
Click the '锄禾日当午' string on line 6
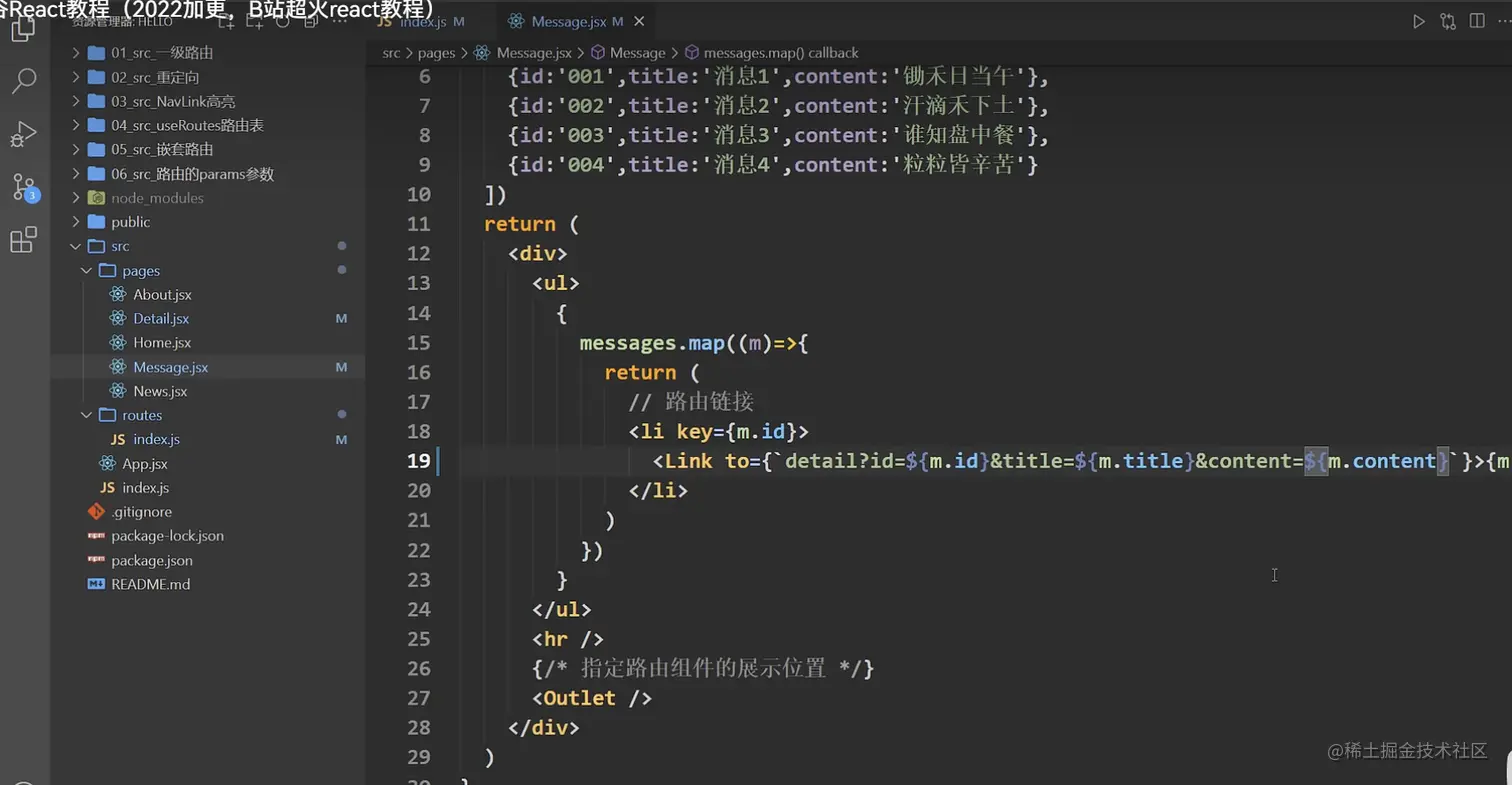point(962,76)
